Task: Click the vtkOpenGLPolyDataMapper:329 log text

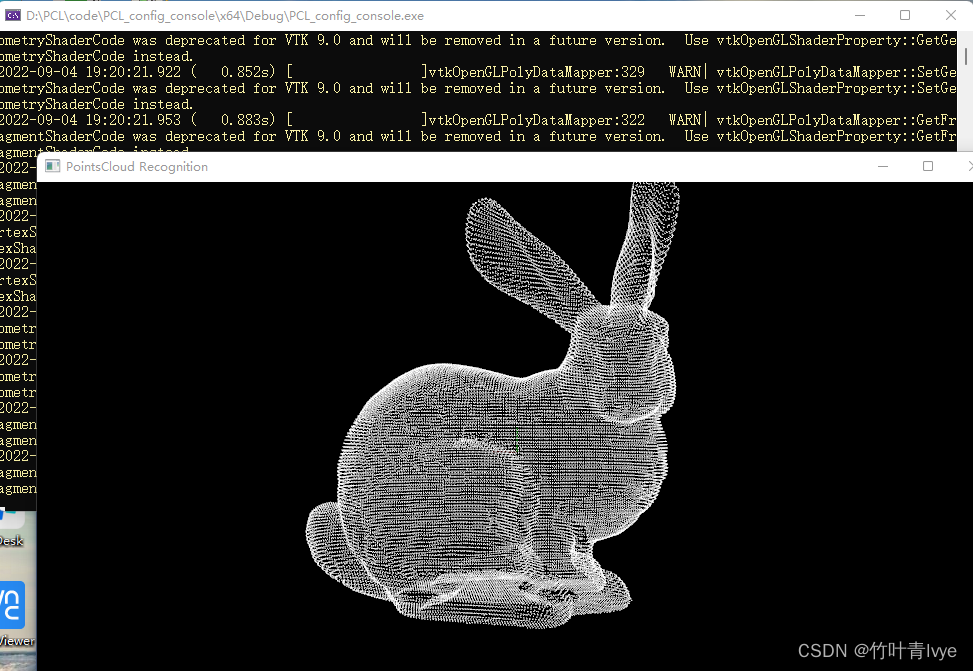Action: [x=537, y=72]
